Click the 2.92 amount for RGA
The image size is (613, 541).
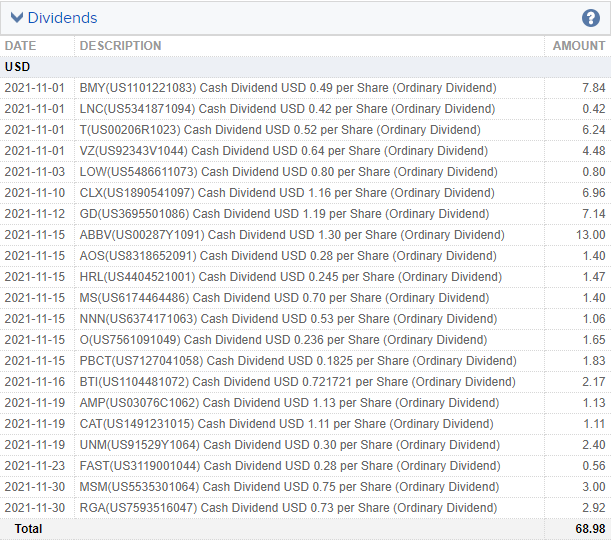593,508
